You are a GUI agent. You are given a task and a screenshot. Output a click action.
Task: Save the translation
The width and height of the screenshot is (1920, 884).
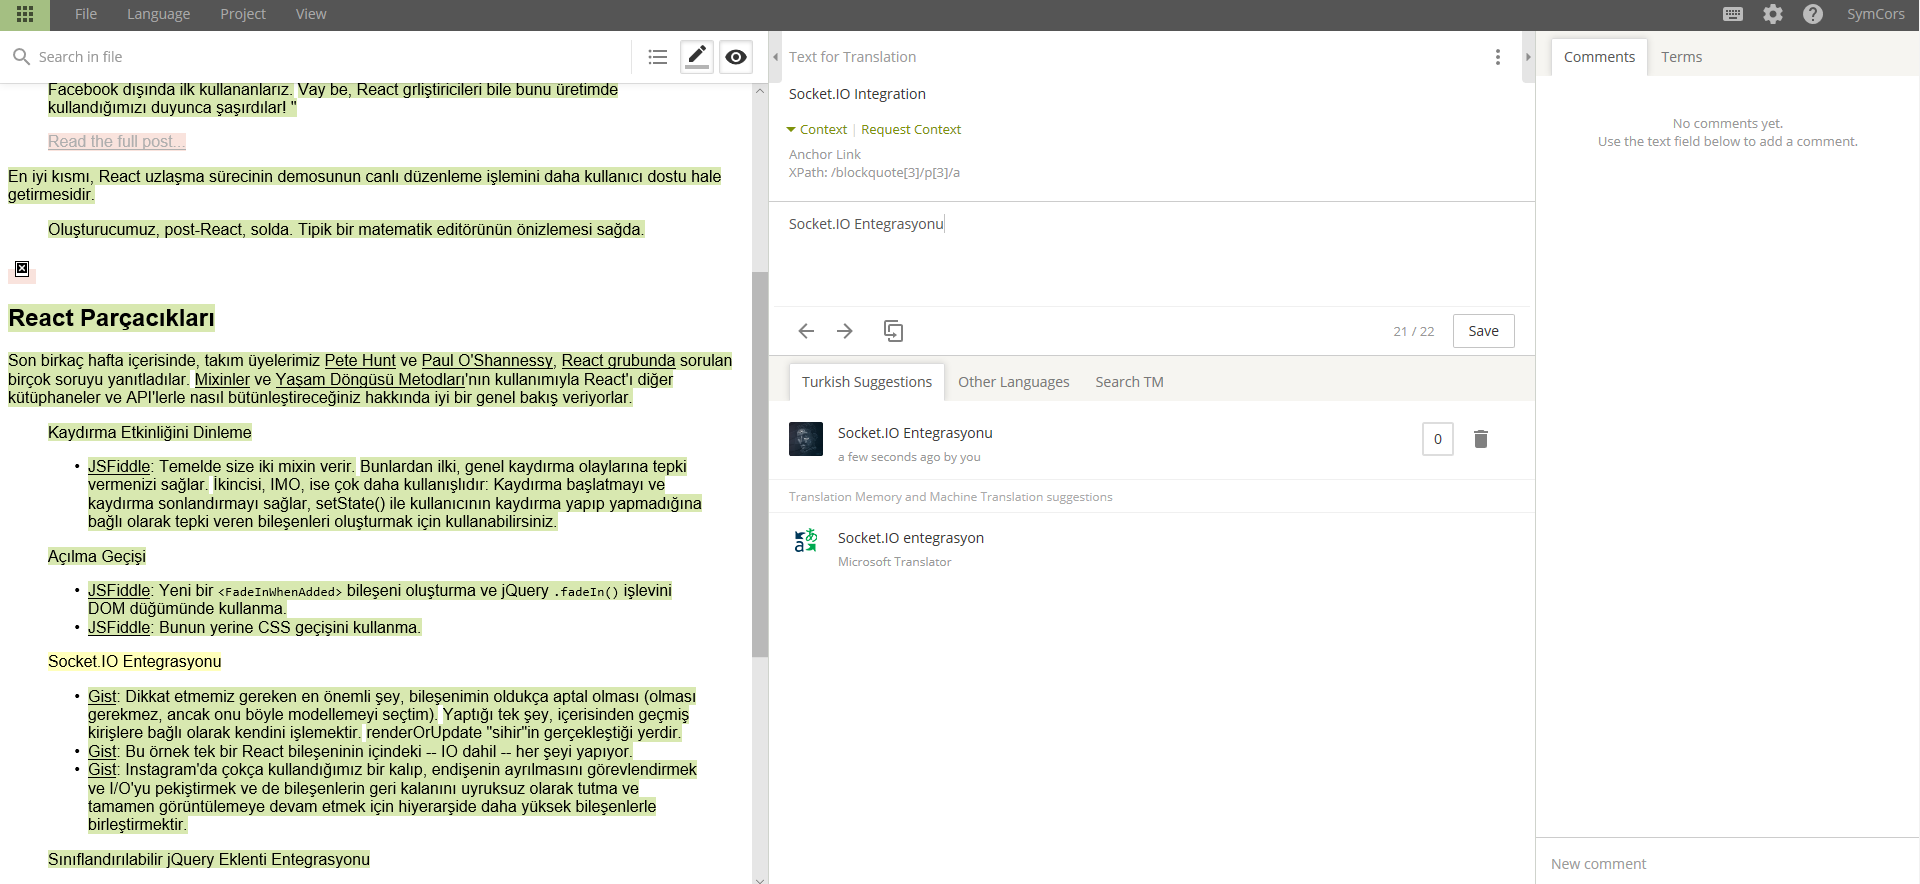click(x=1483, y=331)
